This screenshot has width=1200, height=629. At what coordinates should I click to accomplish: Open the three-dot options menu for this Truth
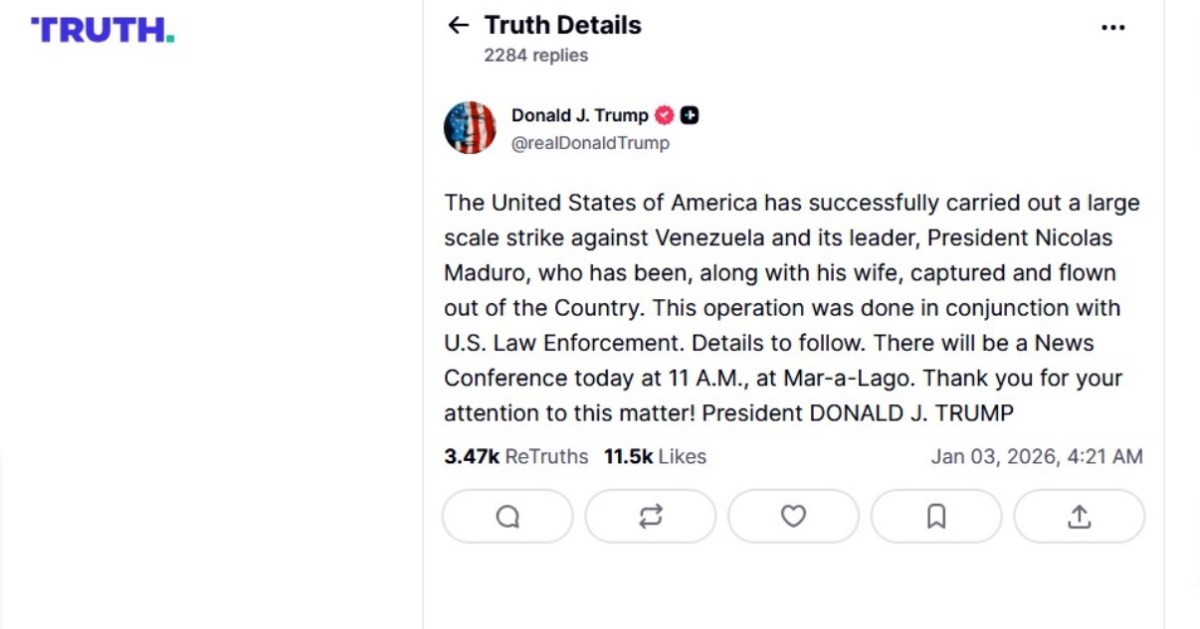1113,27
